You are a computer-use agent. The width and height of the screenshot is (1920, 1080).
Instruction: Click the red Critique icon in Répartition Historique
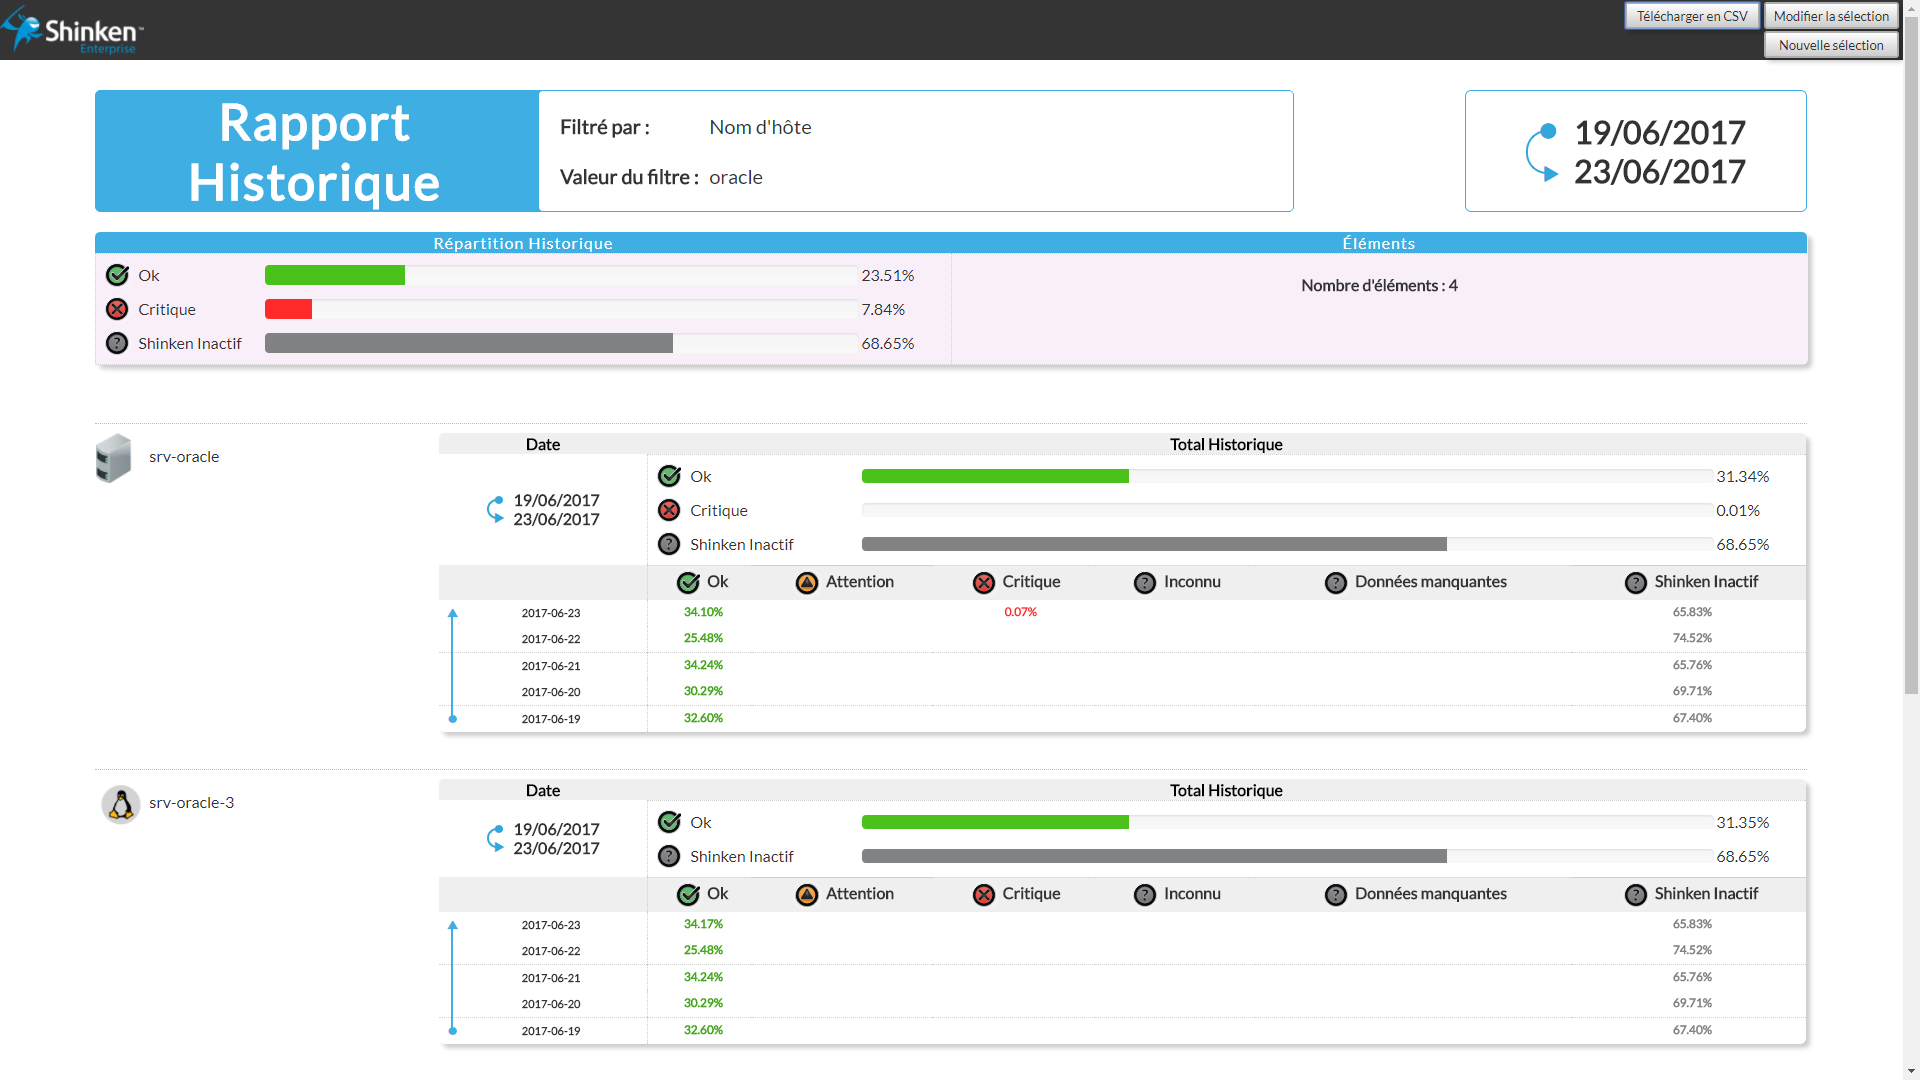[117, 309]
